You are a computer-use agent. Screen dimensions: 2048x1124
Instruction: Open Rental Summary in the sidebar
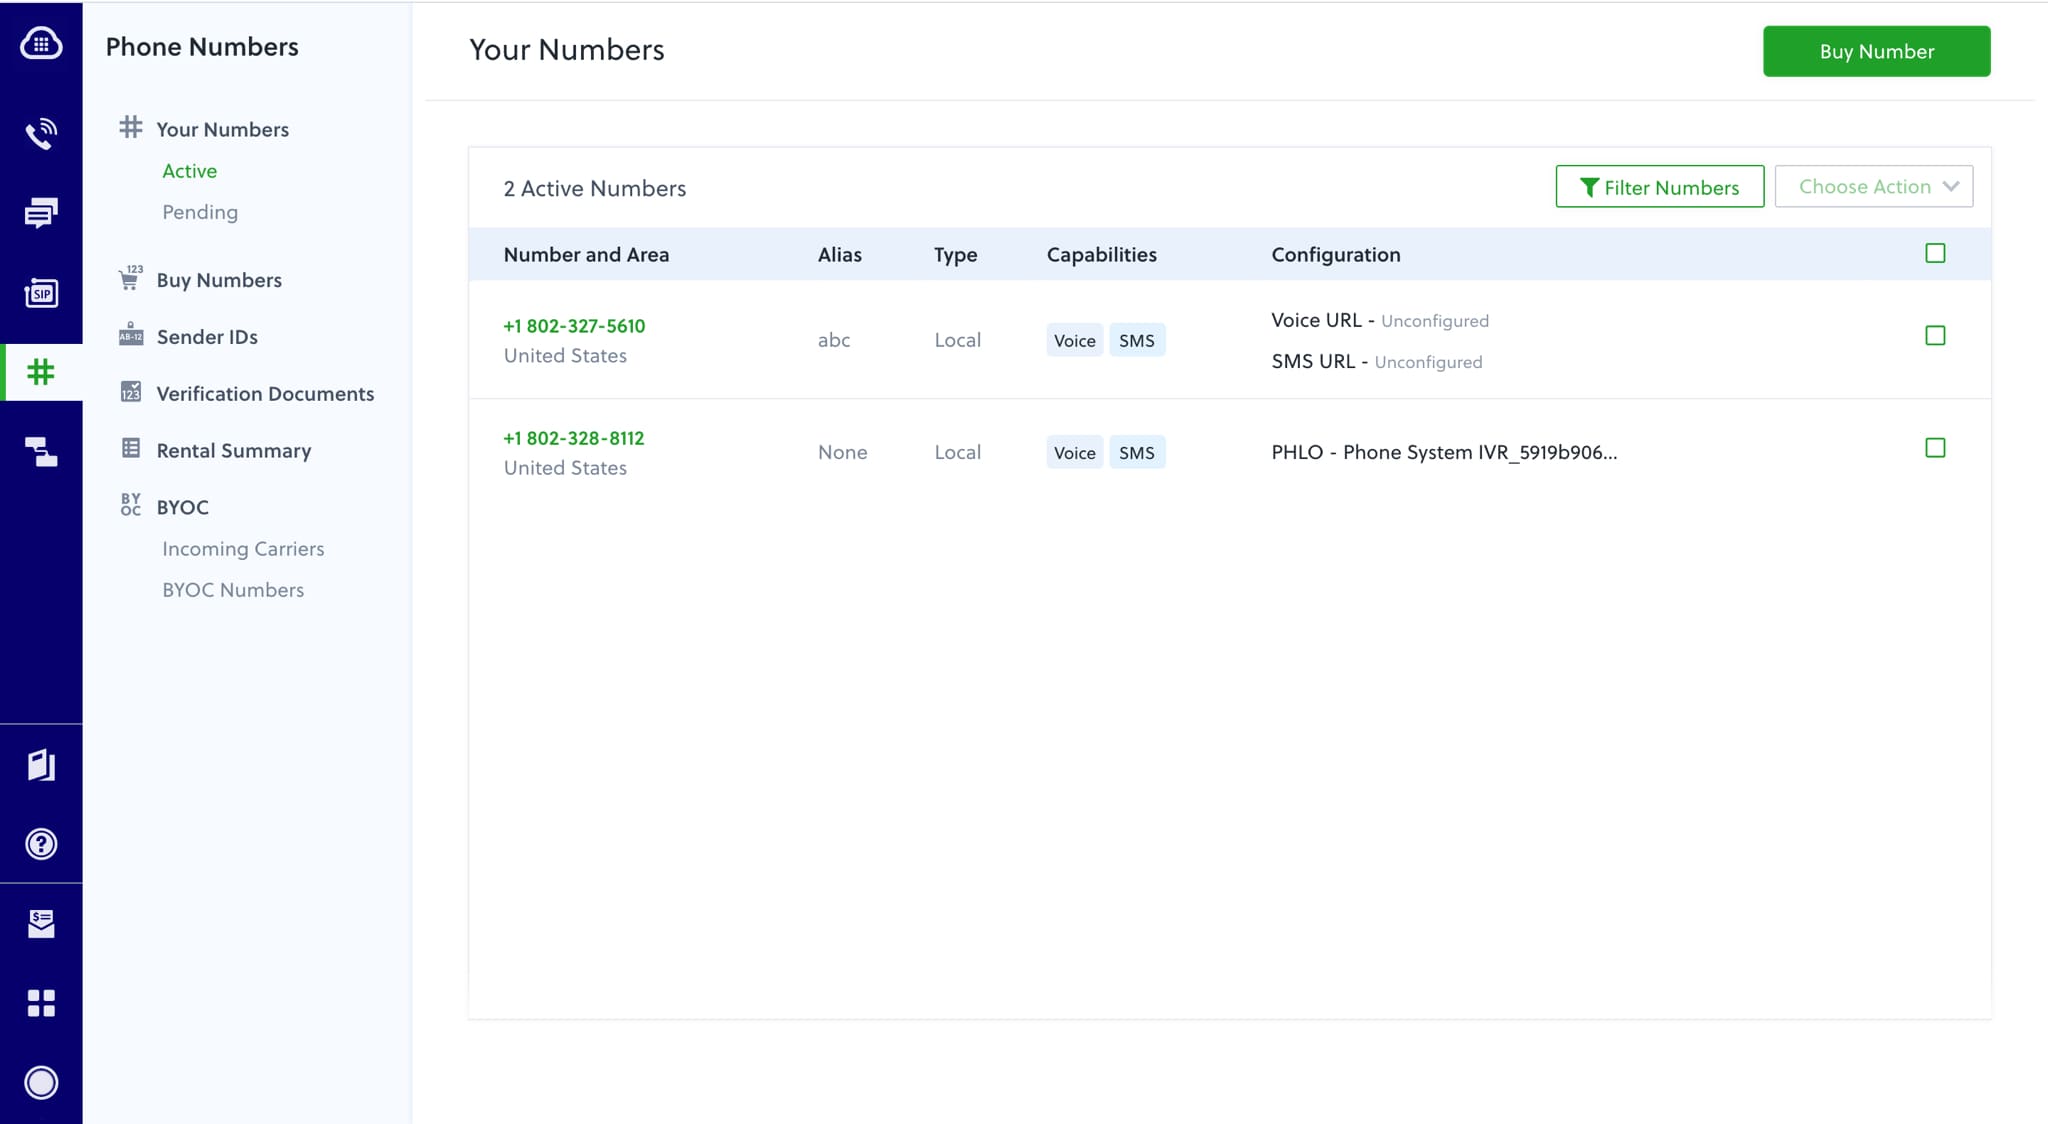click(x=233, y=451)
